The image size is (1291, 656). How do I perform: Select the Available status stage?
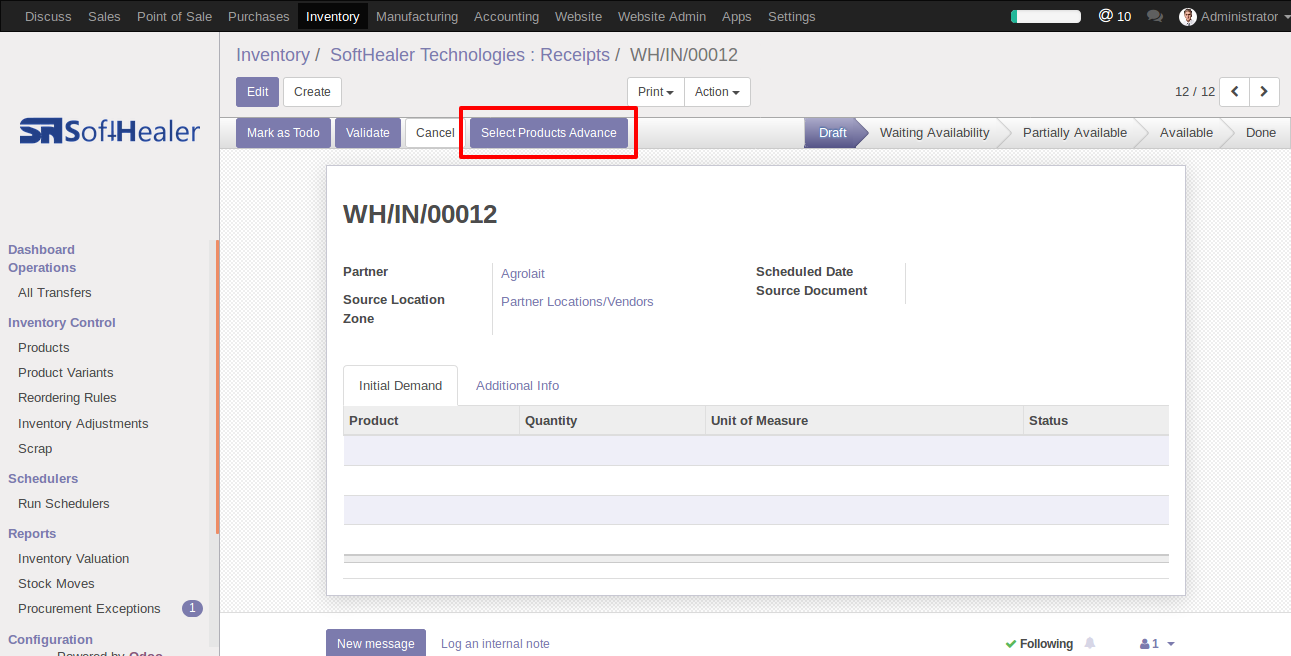click(x=1186, y=133)
